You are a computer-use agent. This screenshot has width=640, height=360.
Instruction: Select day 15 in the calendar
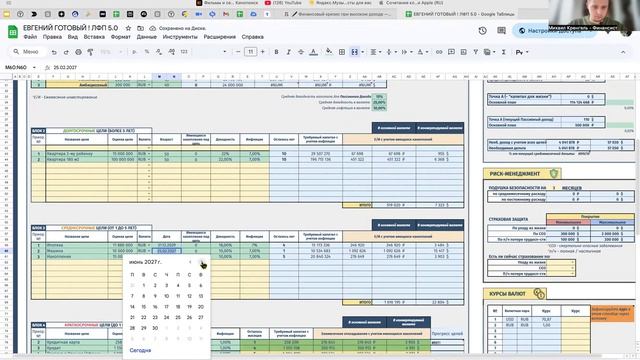[x=144, y=307]
